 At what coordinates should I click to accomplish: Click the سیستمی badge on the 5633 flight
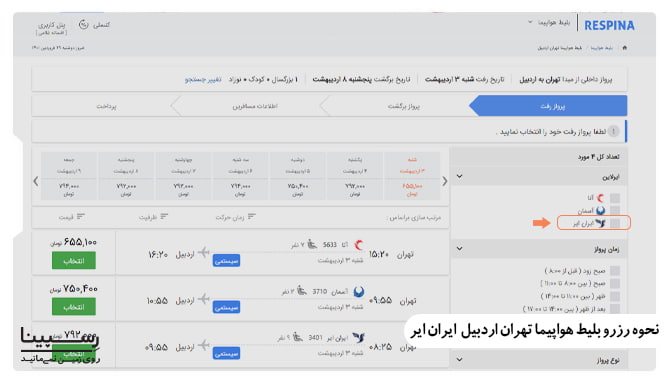coord(226,261)
